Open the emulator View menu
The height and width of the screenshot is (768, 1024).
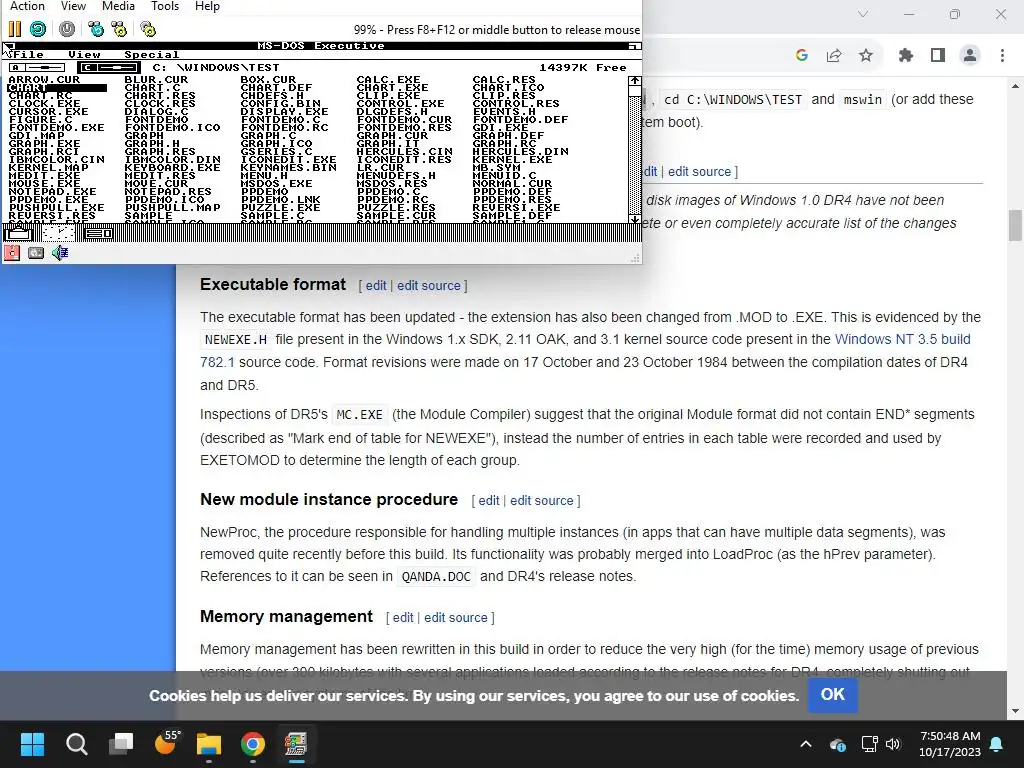[73, 6]
